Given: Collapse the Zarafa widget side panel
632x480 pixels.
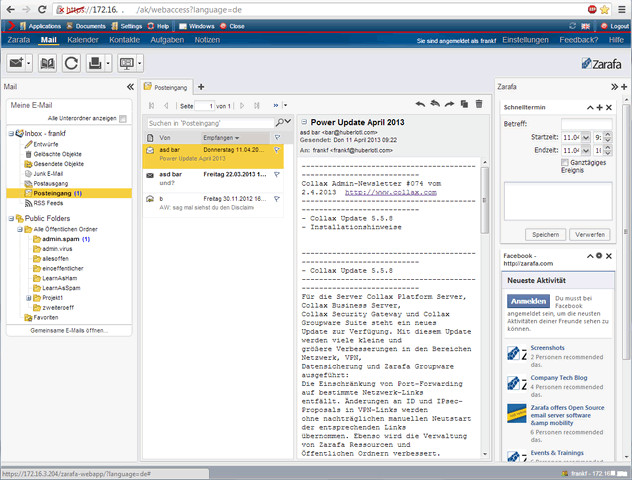Looking at the screenshot, I should [614, 87].
